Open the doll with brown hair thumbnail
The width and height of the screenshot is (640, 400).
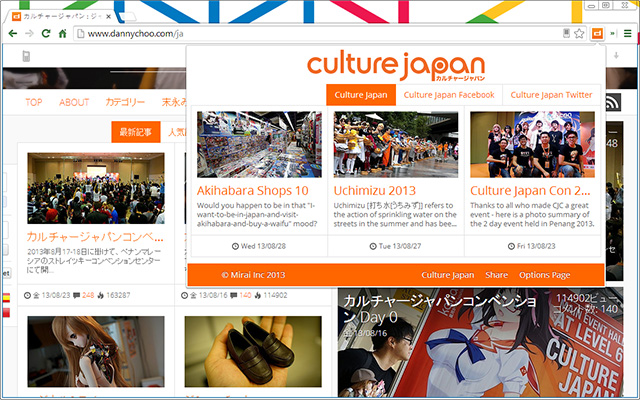coord(96,351)
